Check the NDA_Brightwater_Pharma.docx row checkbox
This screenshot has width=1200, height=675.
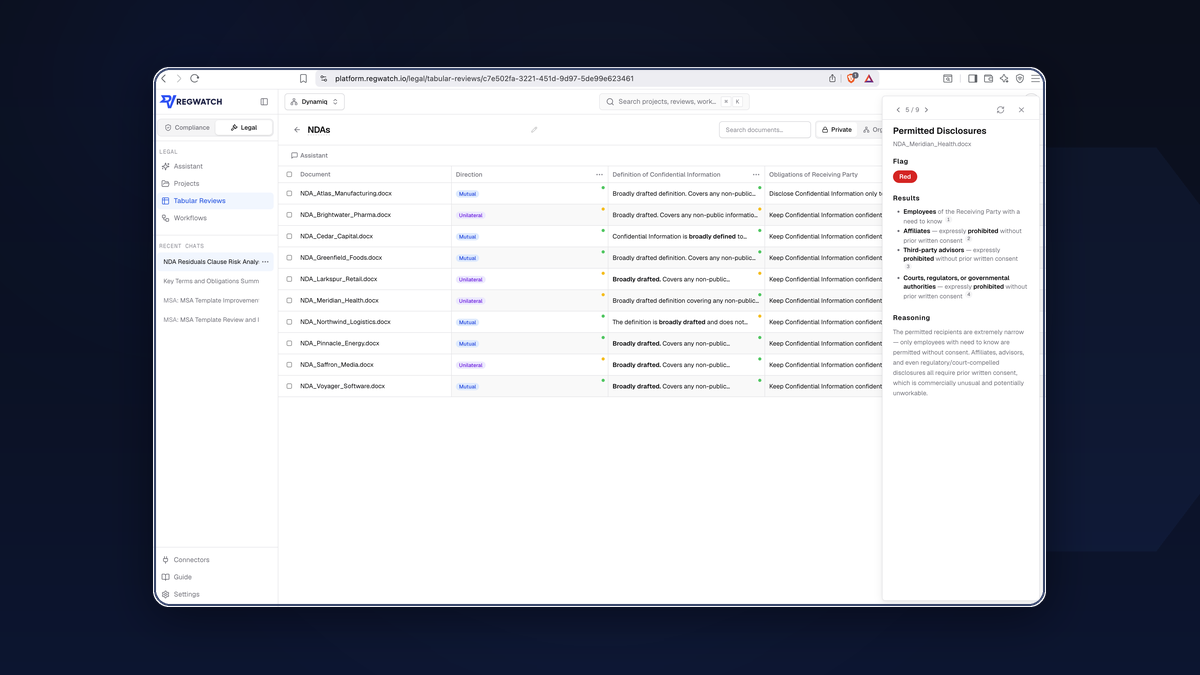coord(290,215)
